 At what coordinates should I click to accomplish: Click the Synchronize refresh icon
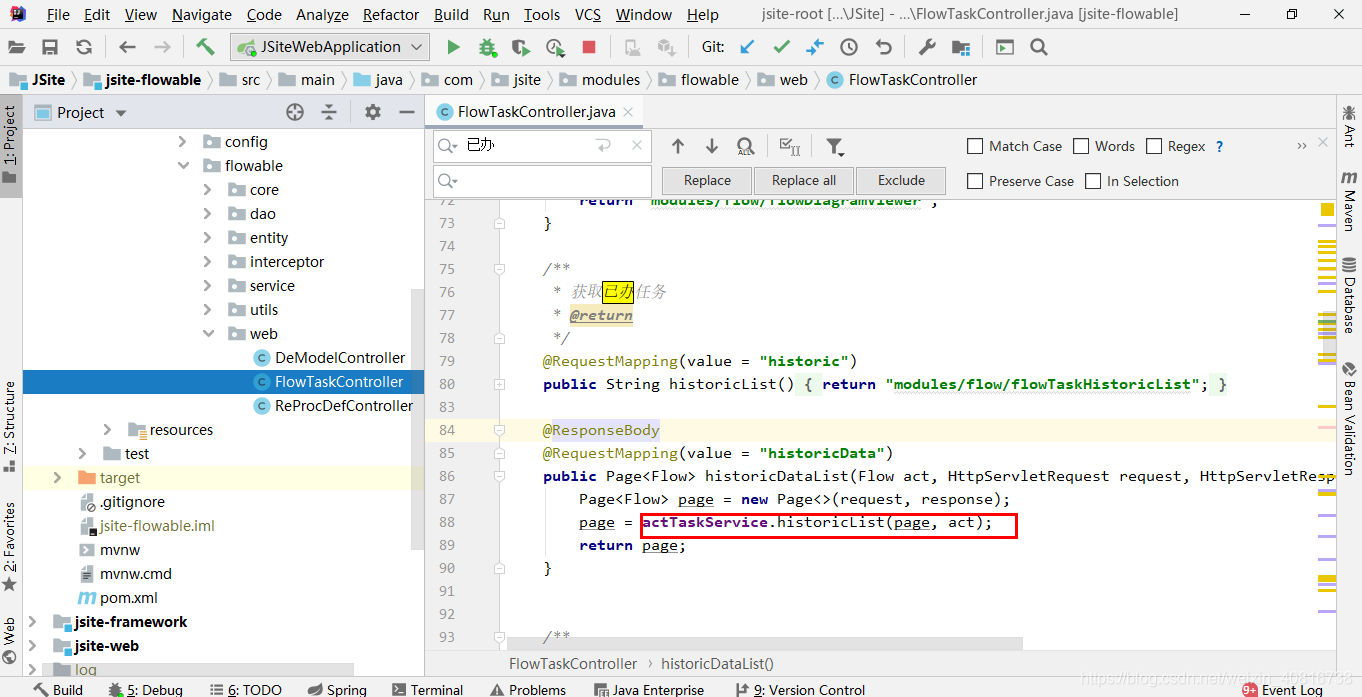(x=84, y=47)
